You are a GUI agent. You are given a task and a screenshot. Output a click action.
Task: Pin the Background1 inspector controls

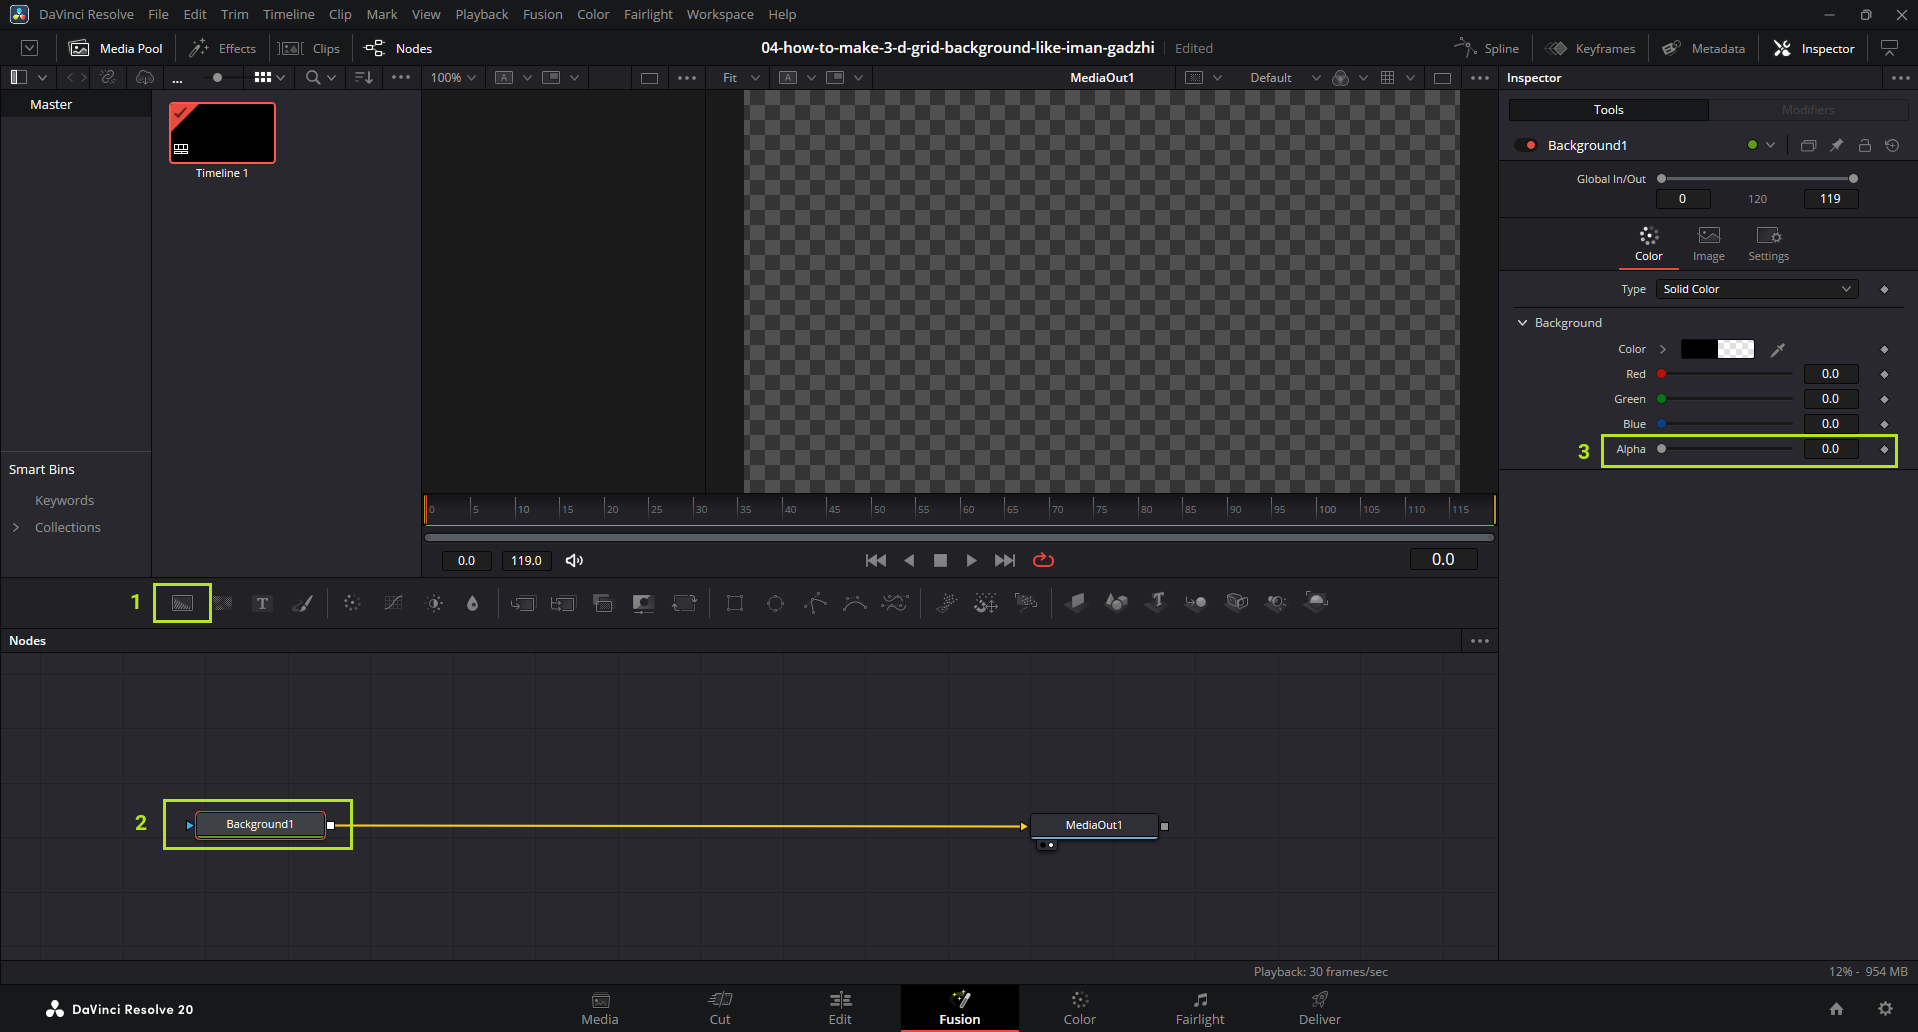[1836, 145]
